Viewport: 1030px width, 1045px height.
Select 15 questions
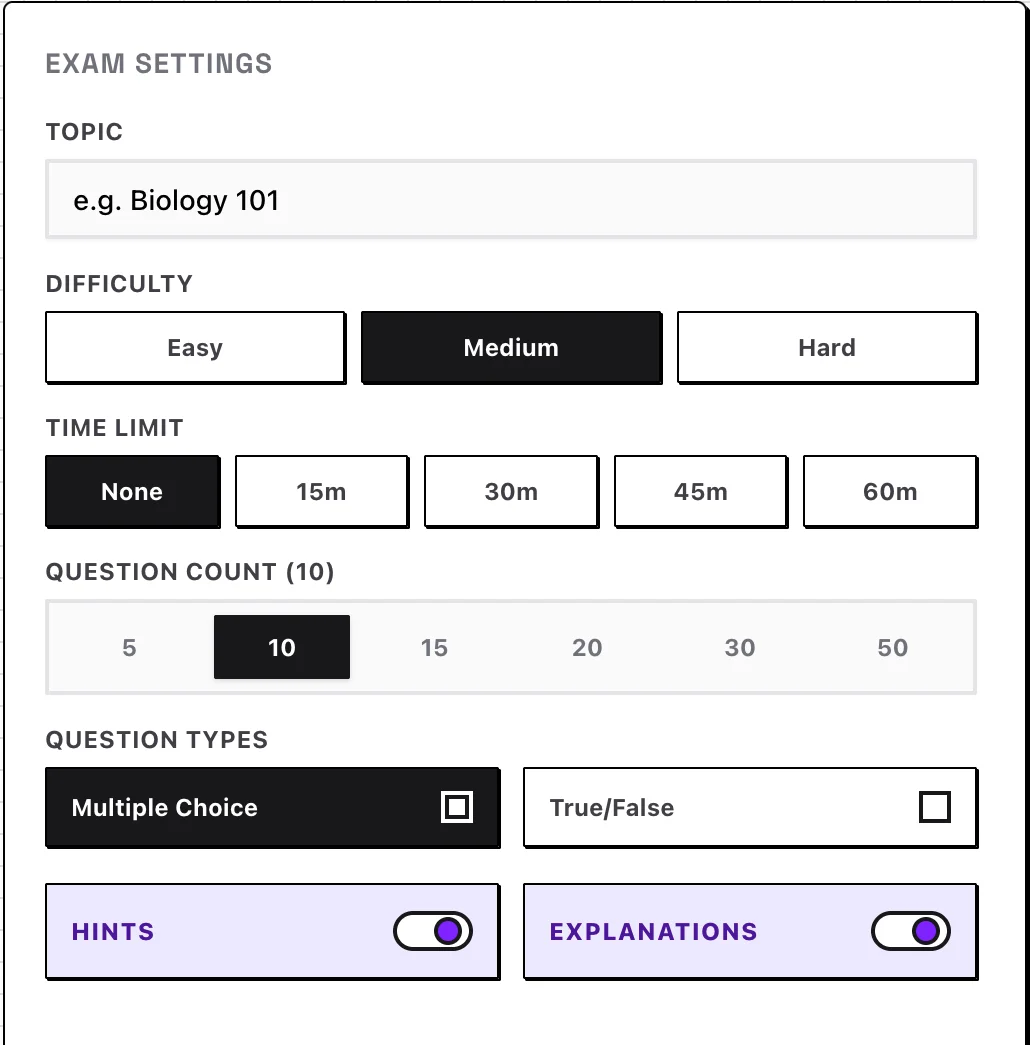(434, 647)
